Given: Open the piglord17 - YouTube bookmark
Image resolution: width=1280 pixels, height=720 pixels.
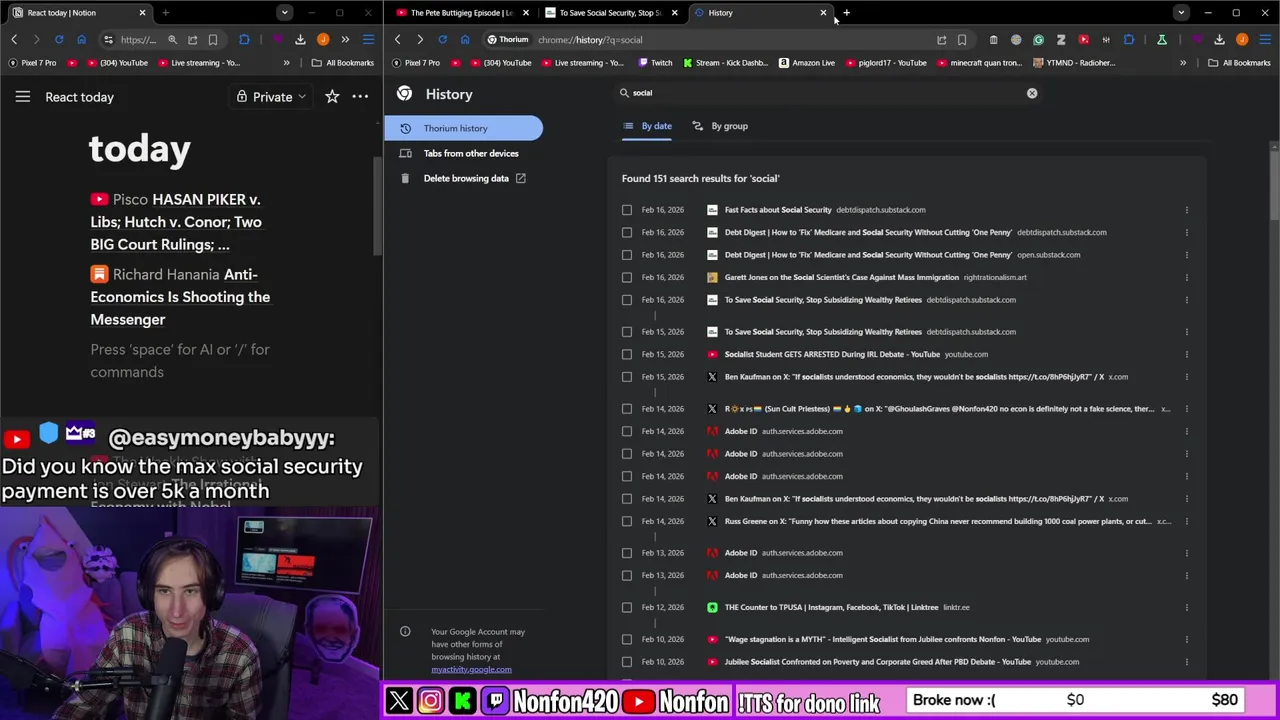Looking at the screenshot, I should click(884, 62).
